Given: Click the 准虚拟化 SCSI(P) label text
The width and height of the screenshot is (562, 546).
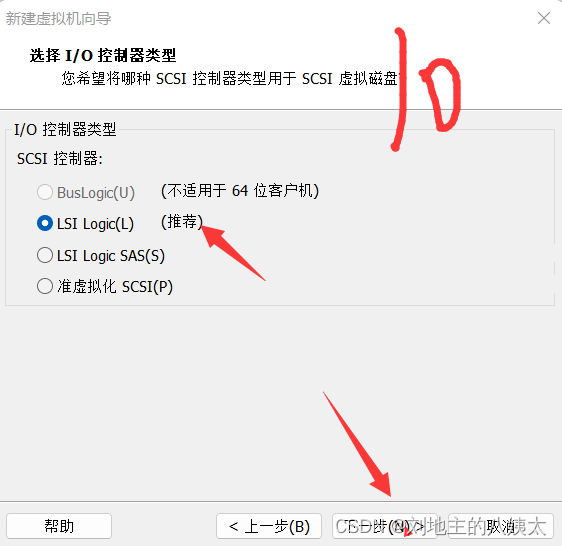Looking at the screenshot, I should [x=115, y=286].
